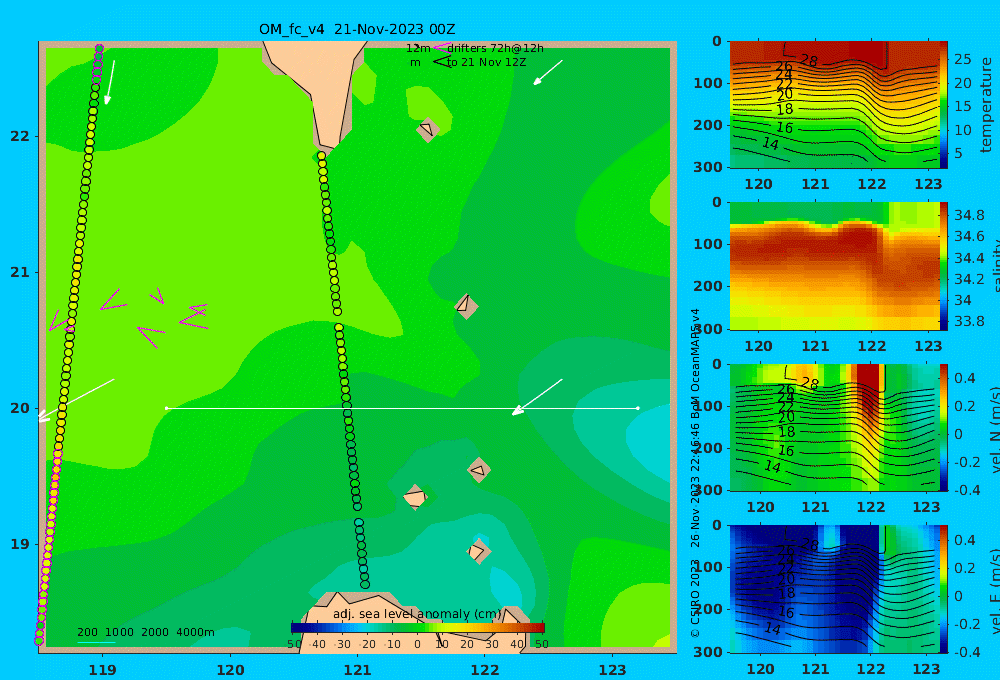Click tick value "33.8" on the salinity colorbar

(969, 321)
